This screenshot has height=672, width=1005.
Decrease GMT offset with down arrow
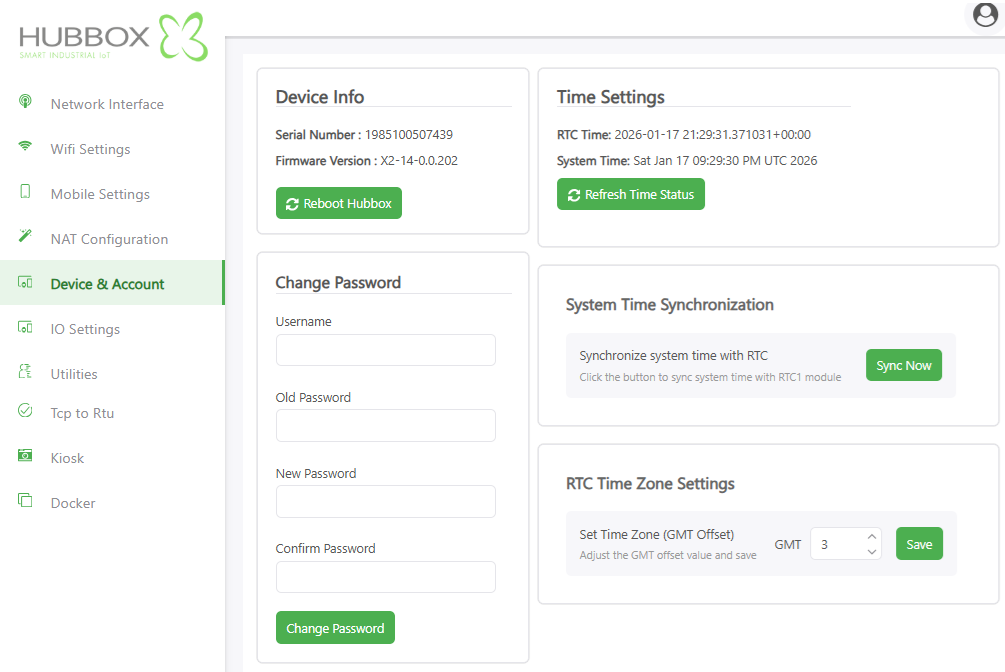pos(871,551)
